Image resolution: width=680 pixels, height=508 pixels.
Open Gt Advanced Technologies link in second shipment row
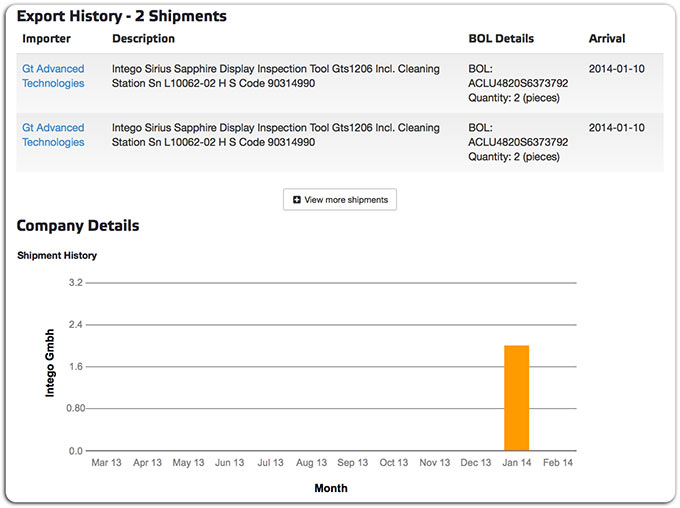click(53, 135)
